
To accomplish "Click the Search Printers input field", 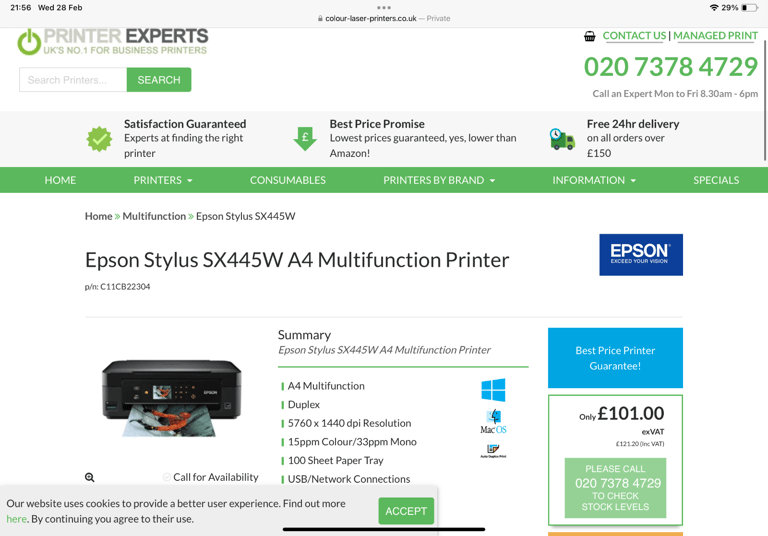I will (x=73, y=80).
